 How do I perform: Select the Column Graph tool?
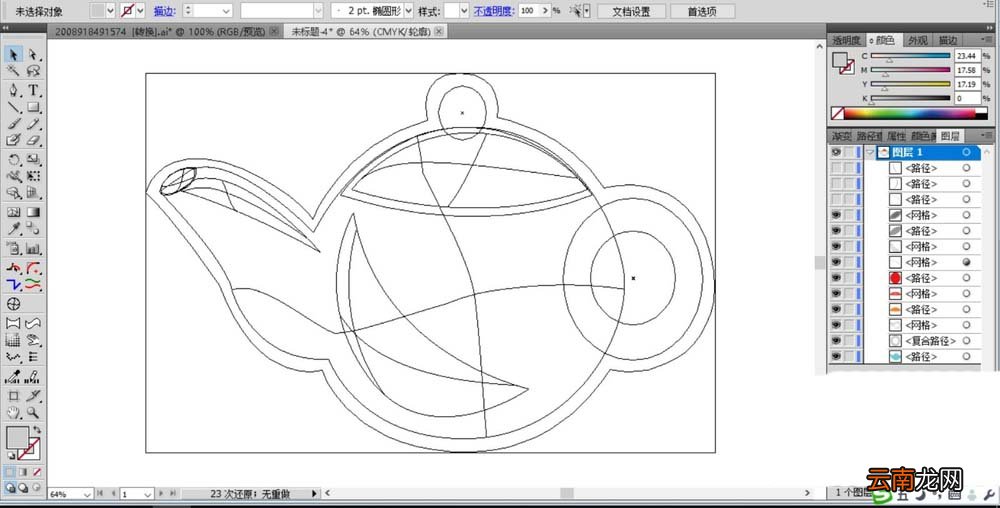[x=33, y=249]
